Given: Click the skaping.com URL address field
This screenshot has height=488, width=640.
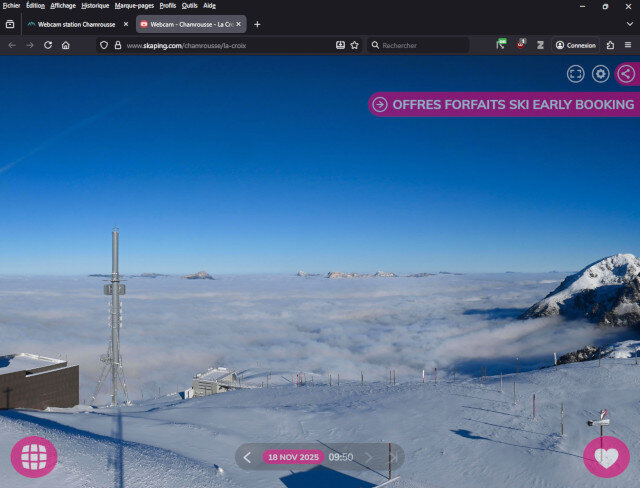Looking at the screenshot, I should pos(229,45).
